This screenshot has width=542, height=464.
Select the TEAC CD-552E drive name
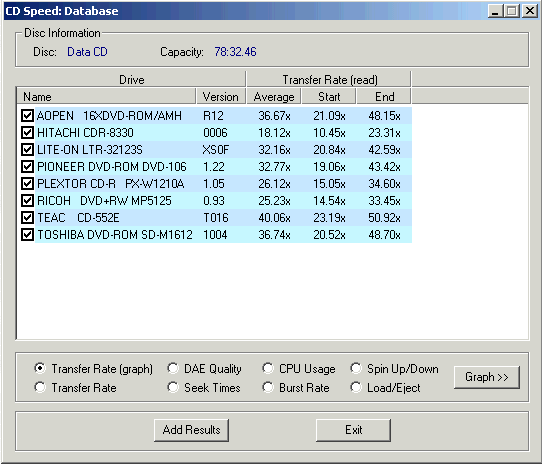pyautogui.click(x=78, y=217)
